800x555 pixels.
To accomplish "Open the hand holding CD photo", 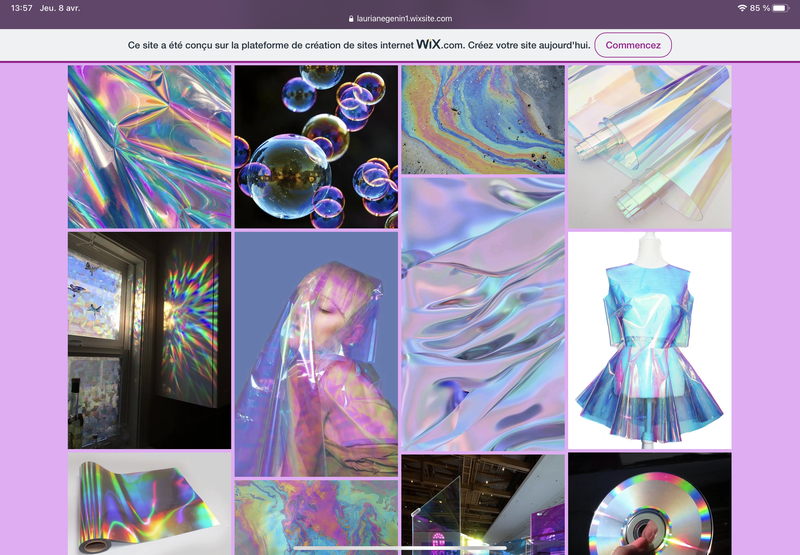I will 649,504.
